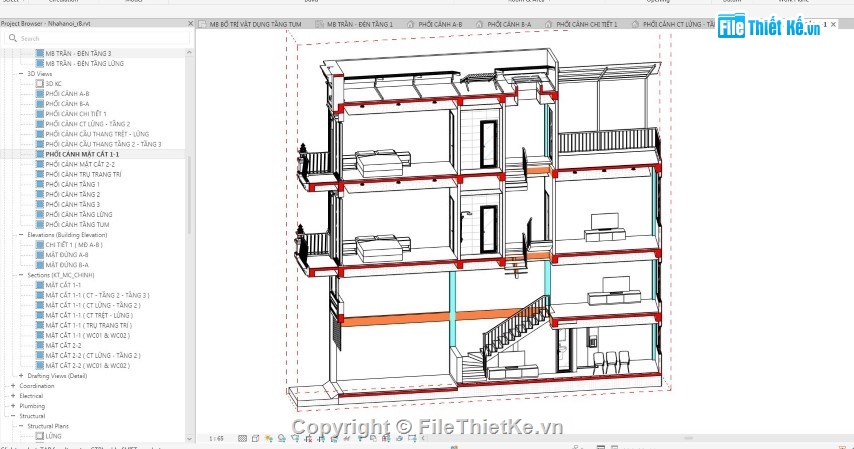Screen dimensions: 854x449
Task: Select MẶT ĐỨNG A-B elevation
Action: pos(66,255)
